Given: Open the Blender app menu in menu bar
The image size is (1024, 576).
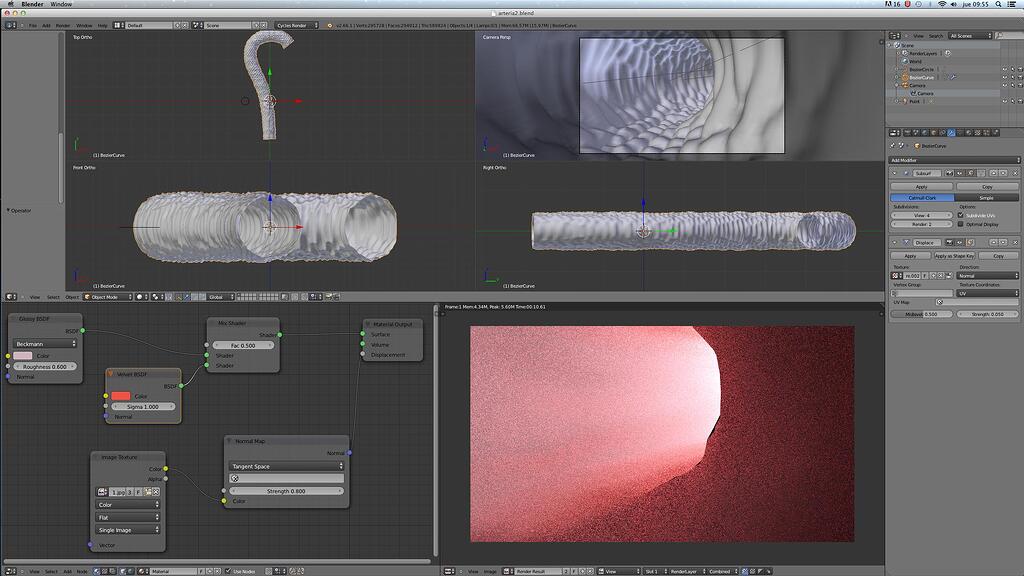Looking at the screenshot, I should [32, 4].
